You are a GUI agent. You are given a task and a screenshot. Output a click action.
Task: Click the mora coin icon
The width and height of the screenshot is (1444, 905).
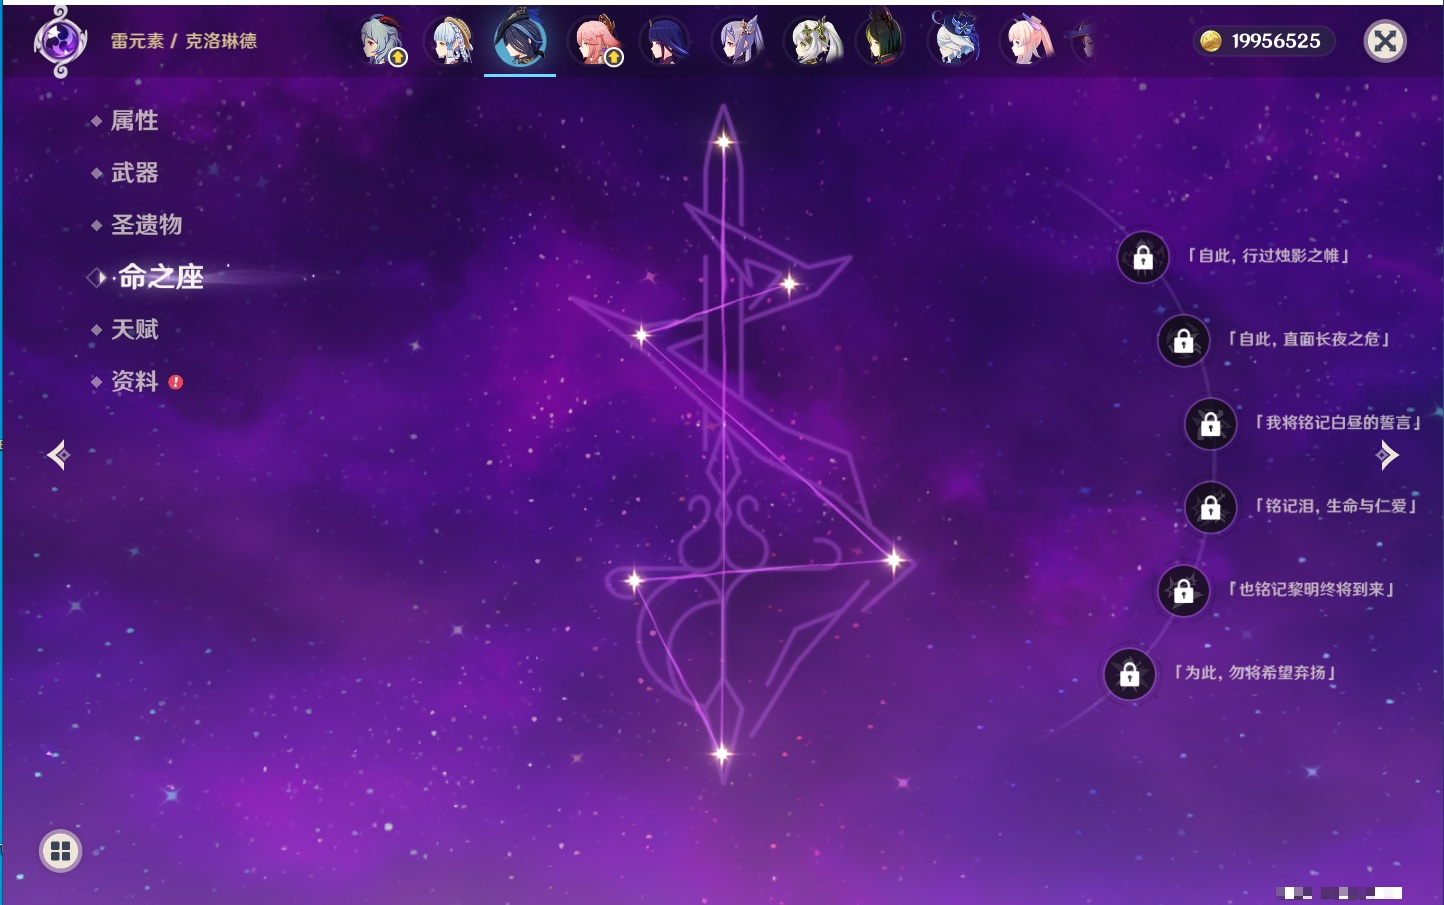(x=1211, y=41)
